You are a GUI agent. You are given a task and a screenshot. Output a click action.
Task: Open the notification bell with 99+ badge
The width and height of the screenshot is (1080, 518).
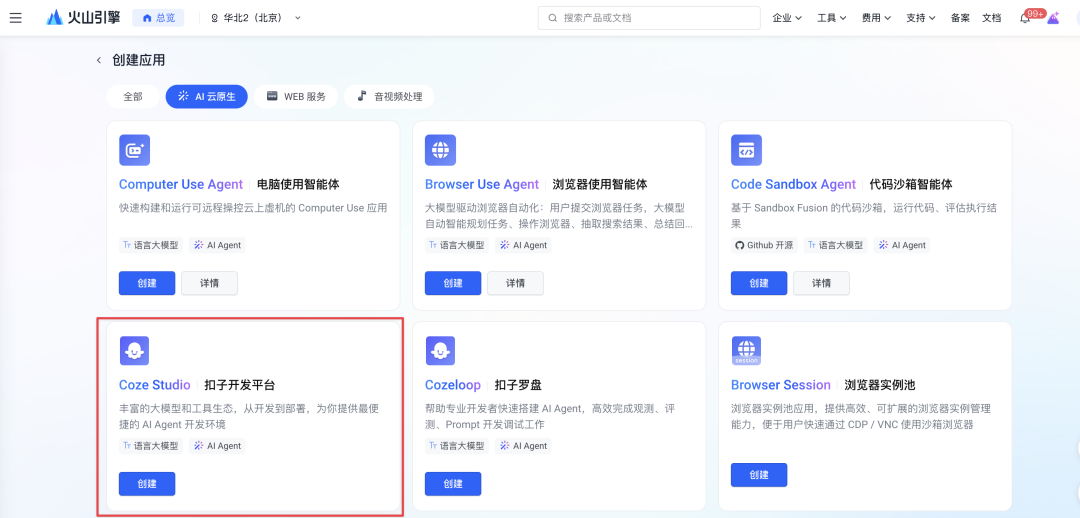coord(1026,18)
